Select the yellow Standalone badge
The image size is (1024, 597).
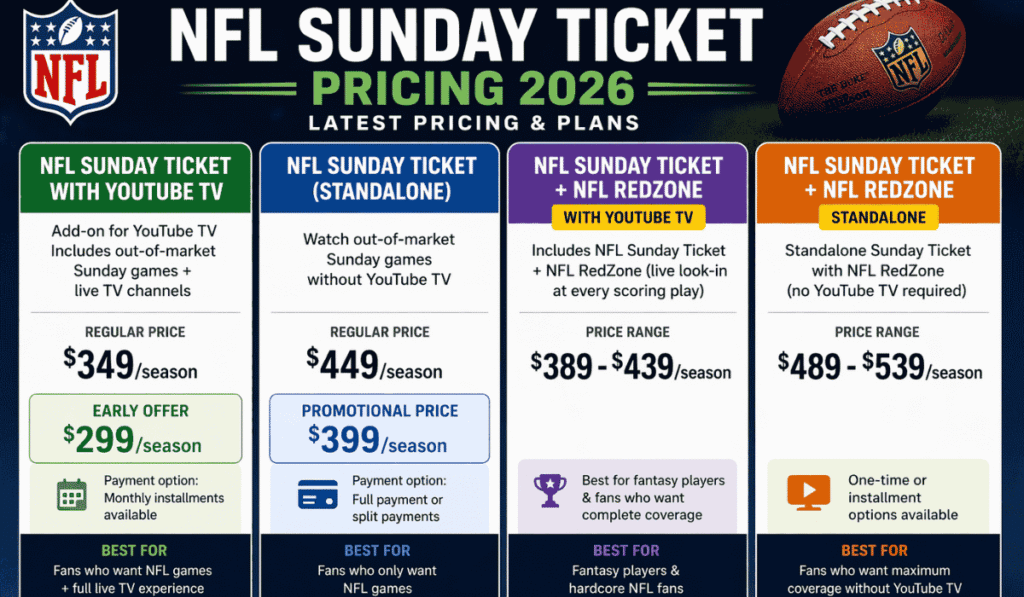click(877, 216)
